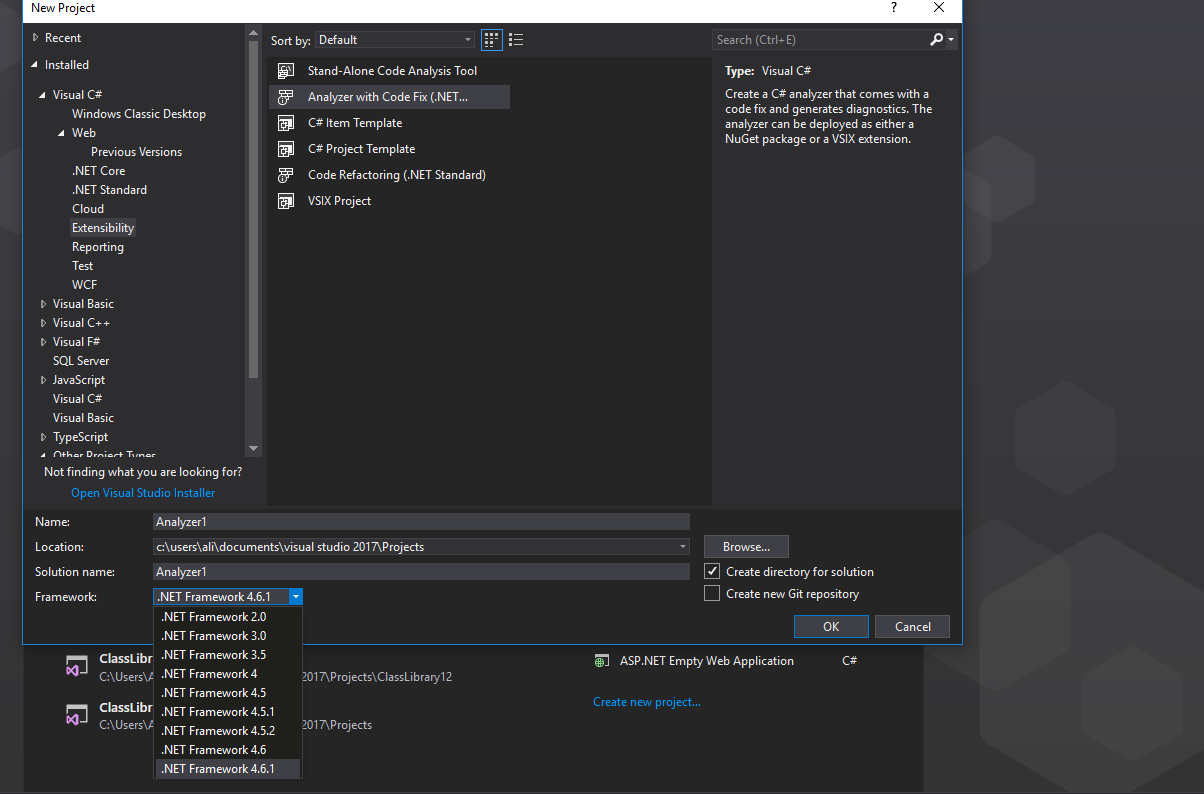Click the Name input field
The width and height of the screenshot is (1204, 794).
[x=420, y=521]
